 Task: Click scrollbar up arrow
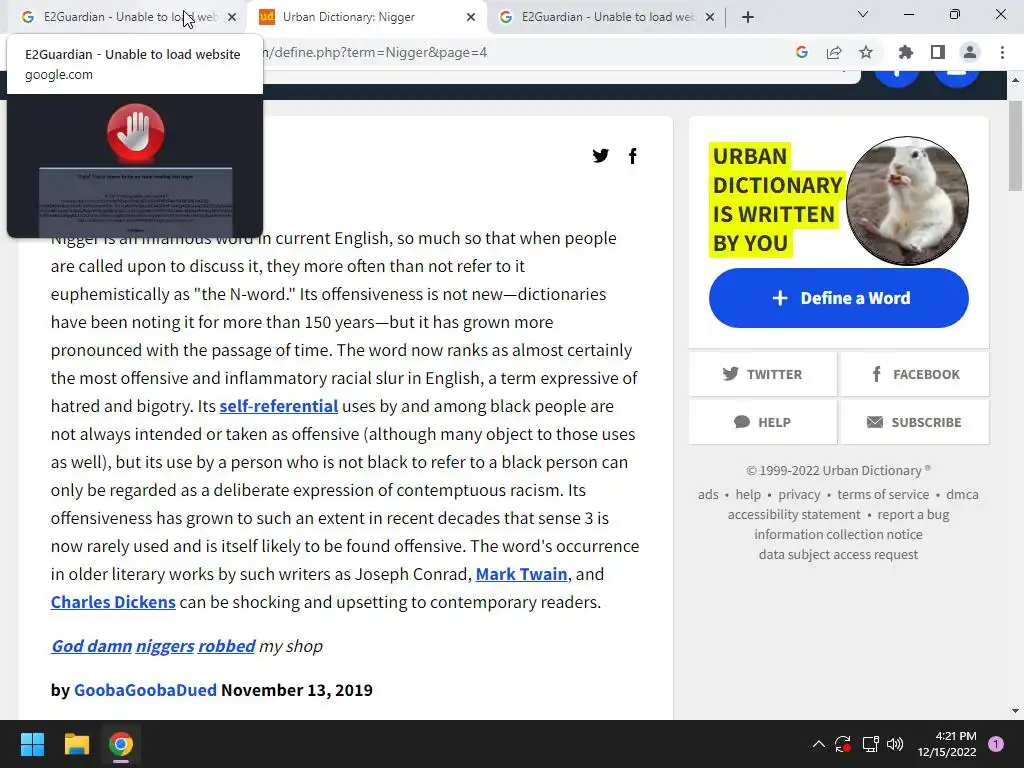coord(1015,80)
